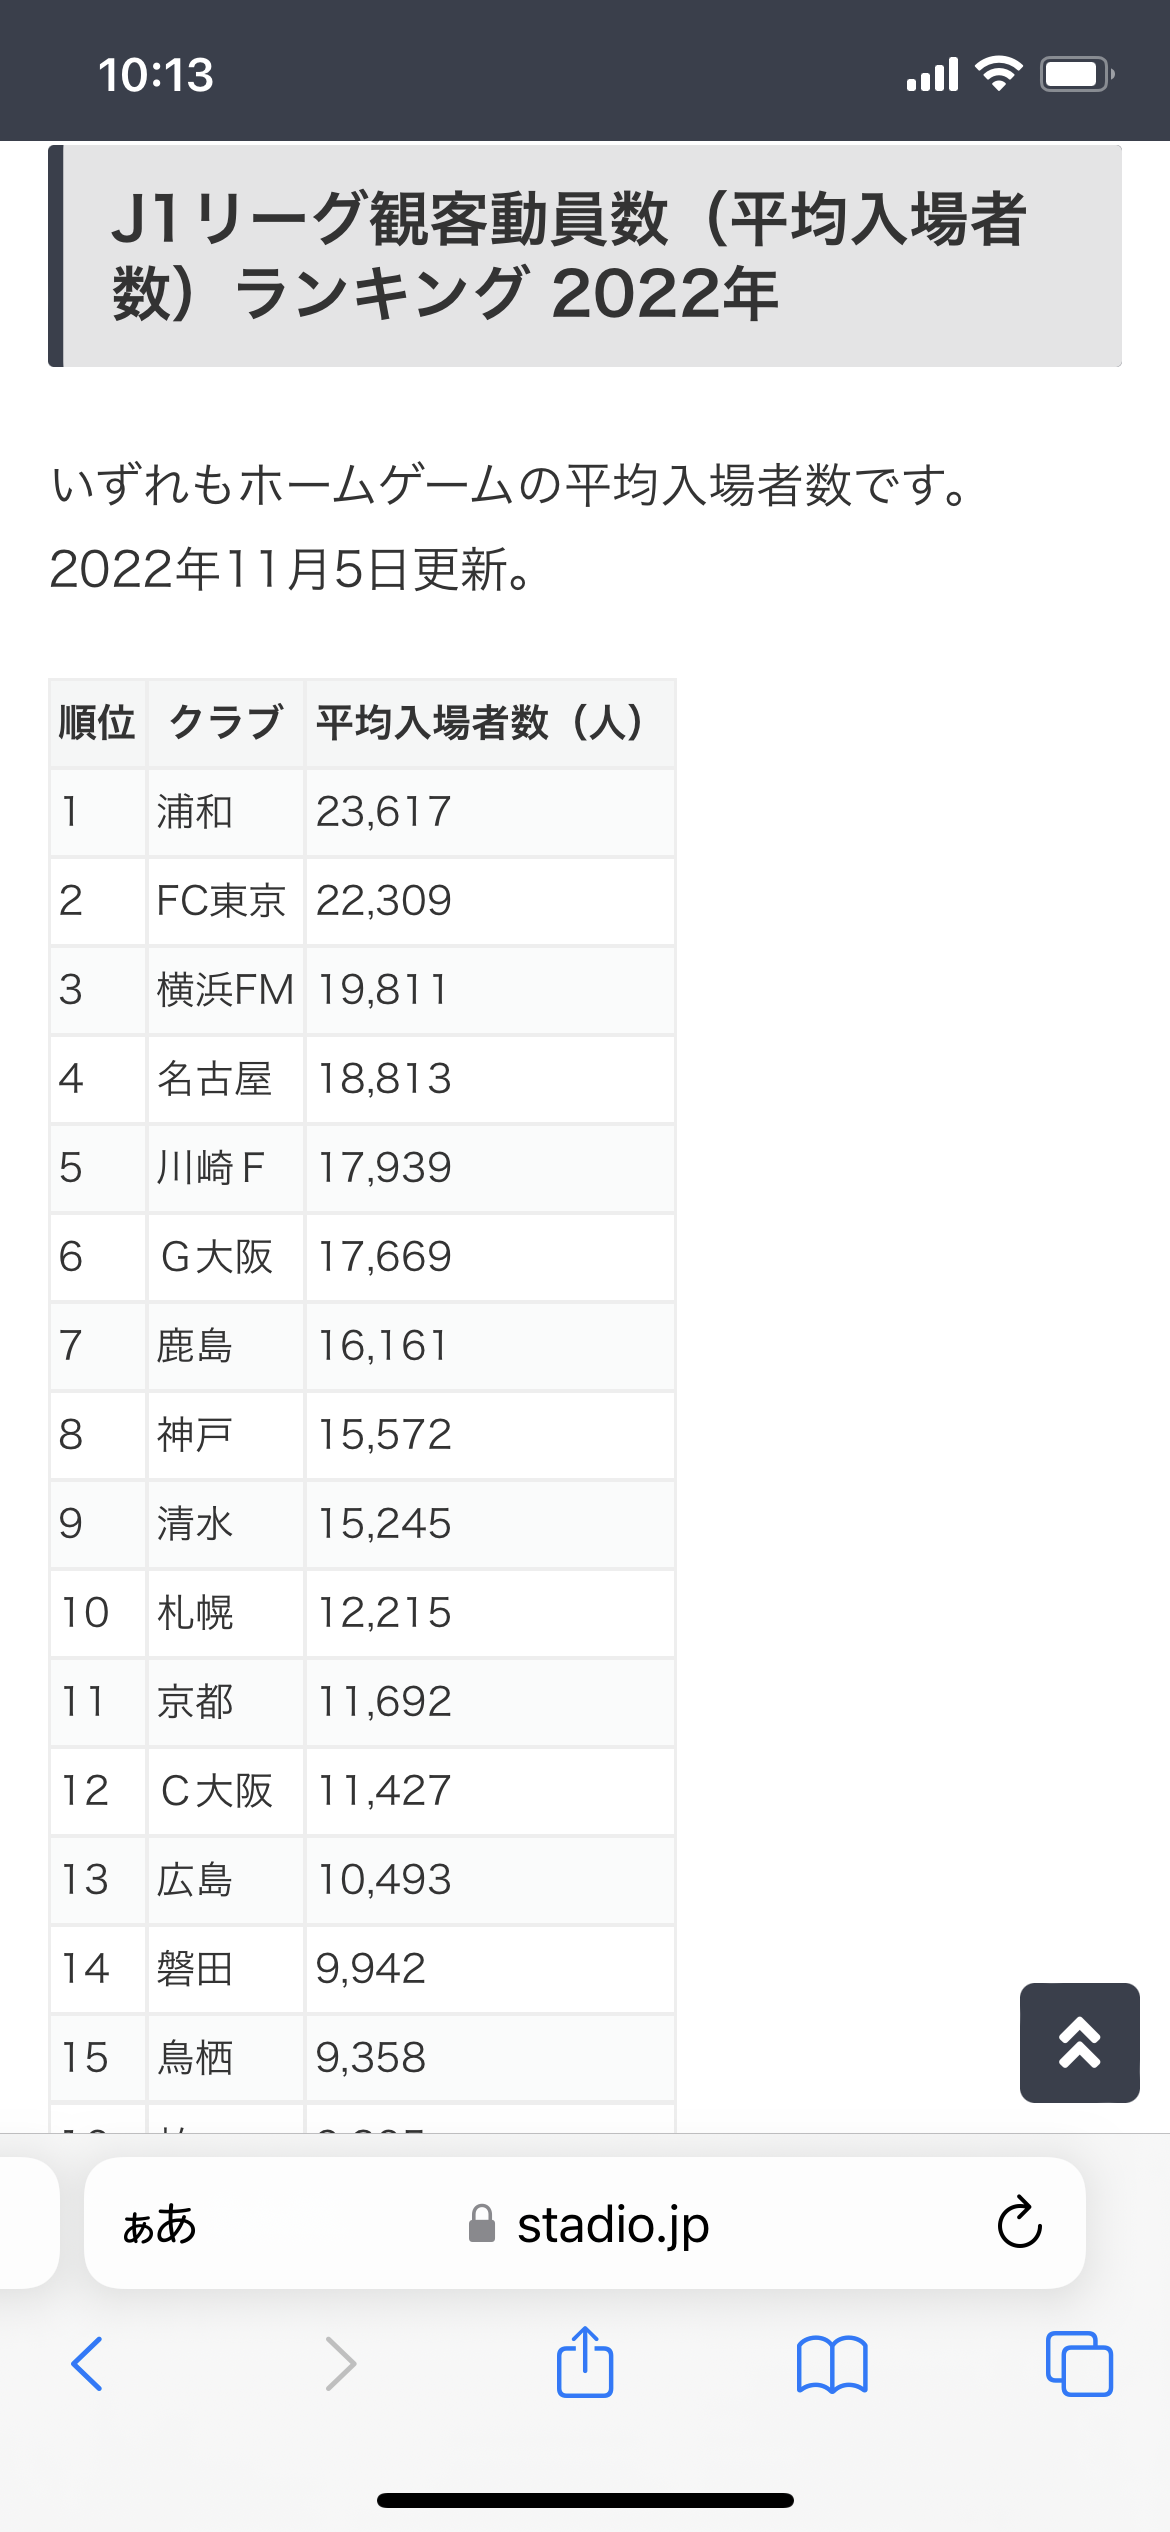Screen dimensions: 1170x2532
Task: Tap the home indicator bar
Action: pyautogui.click(x=585, y=2500)
